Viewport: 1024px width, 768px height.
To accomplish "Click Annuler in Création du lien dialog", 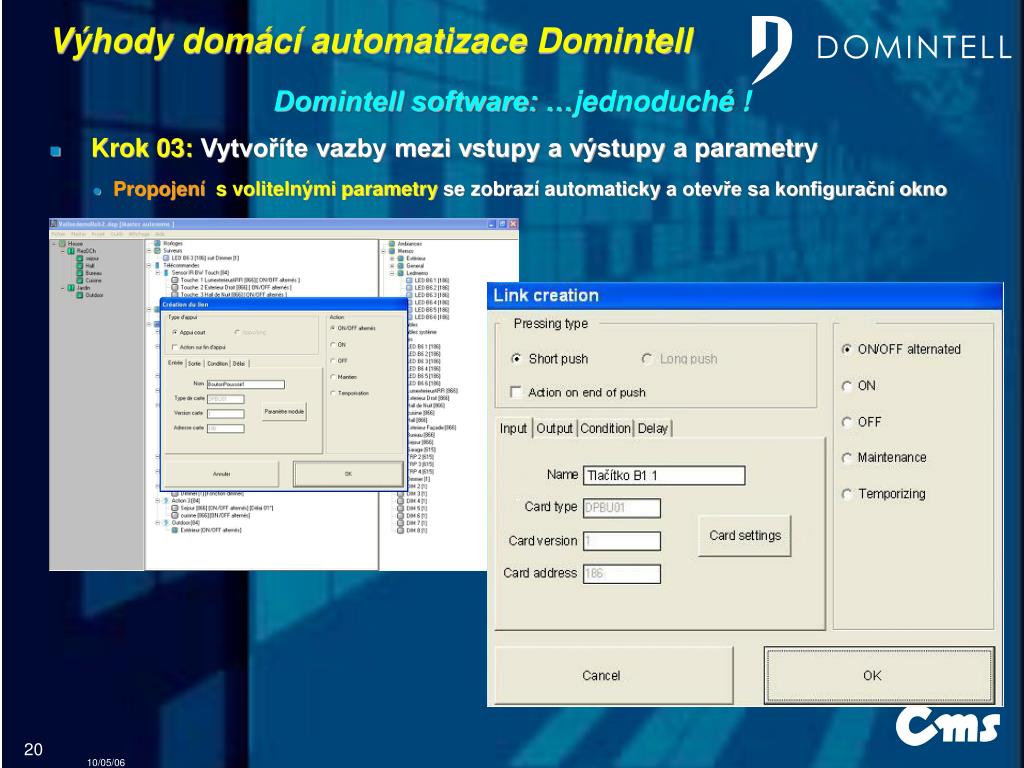I will click(221, 474).
